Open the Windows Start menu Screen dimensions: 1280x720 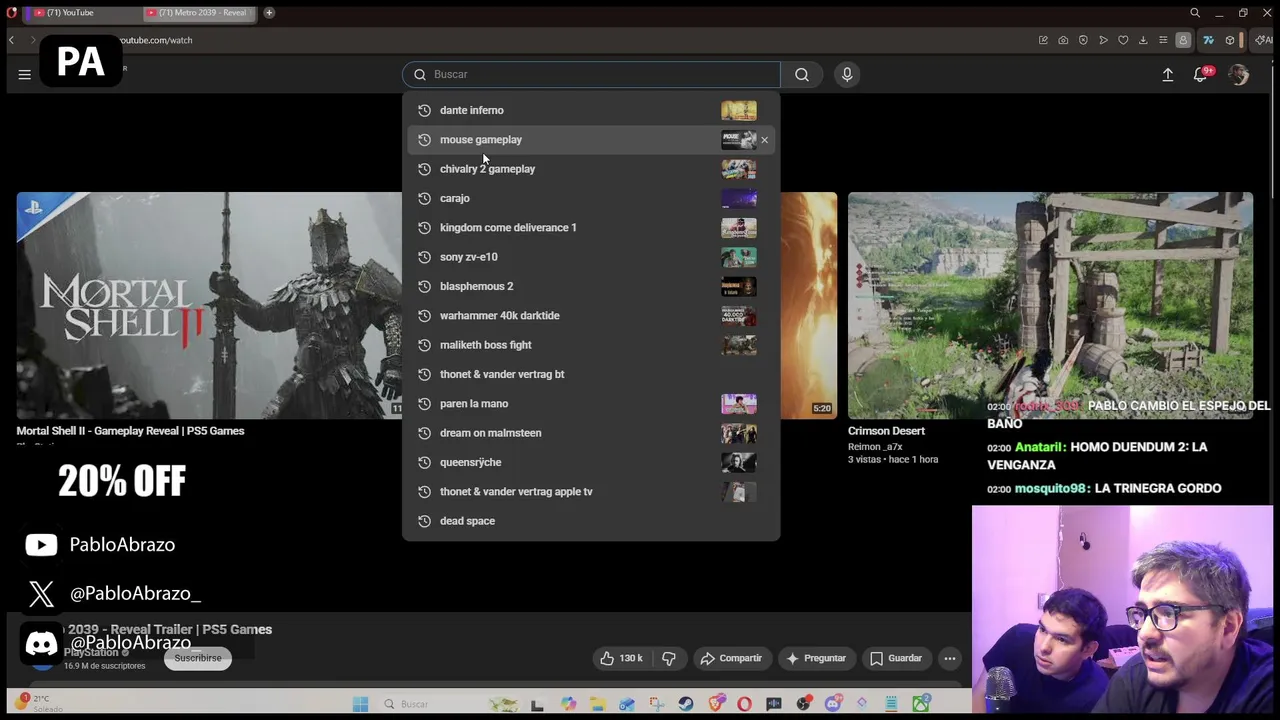[360, 704]
